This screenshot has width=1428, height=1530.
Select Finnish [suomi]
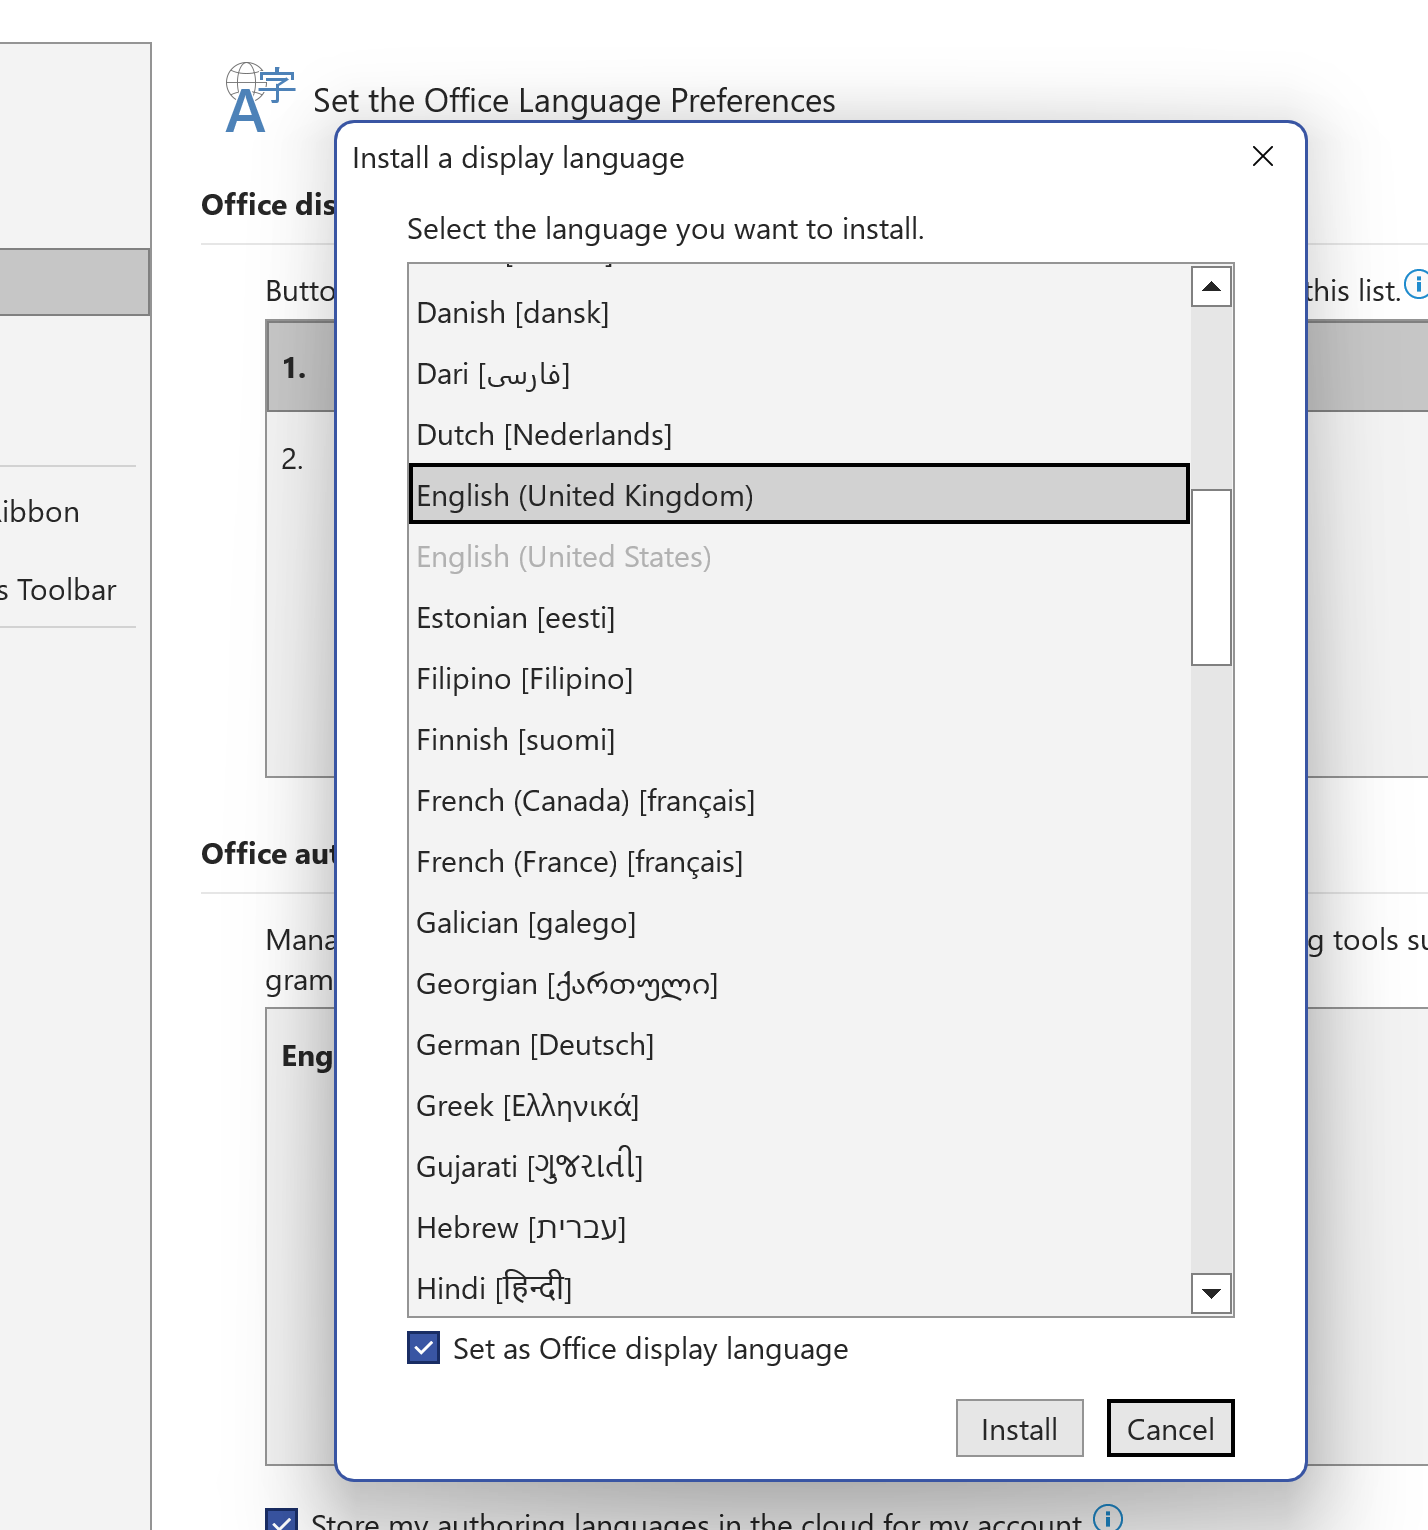tap(799, 739)
